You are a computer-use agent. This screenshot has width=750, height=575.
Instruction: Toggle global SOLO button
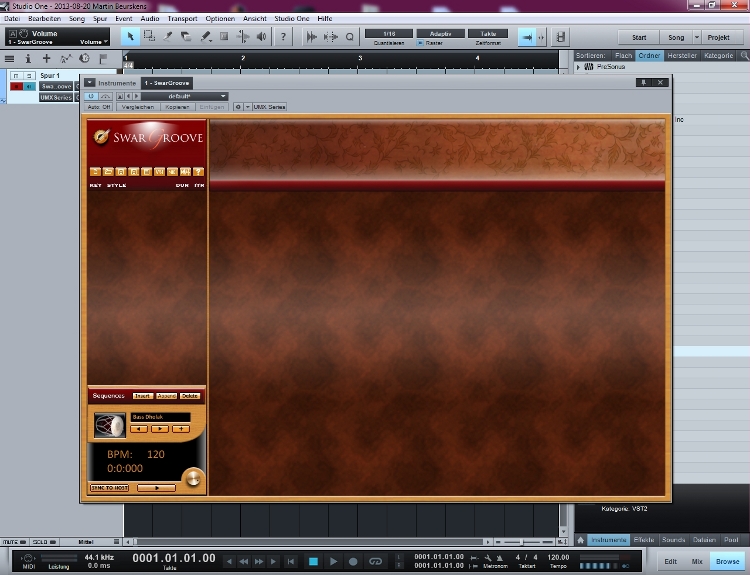pos(44,542)
